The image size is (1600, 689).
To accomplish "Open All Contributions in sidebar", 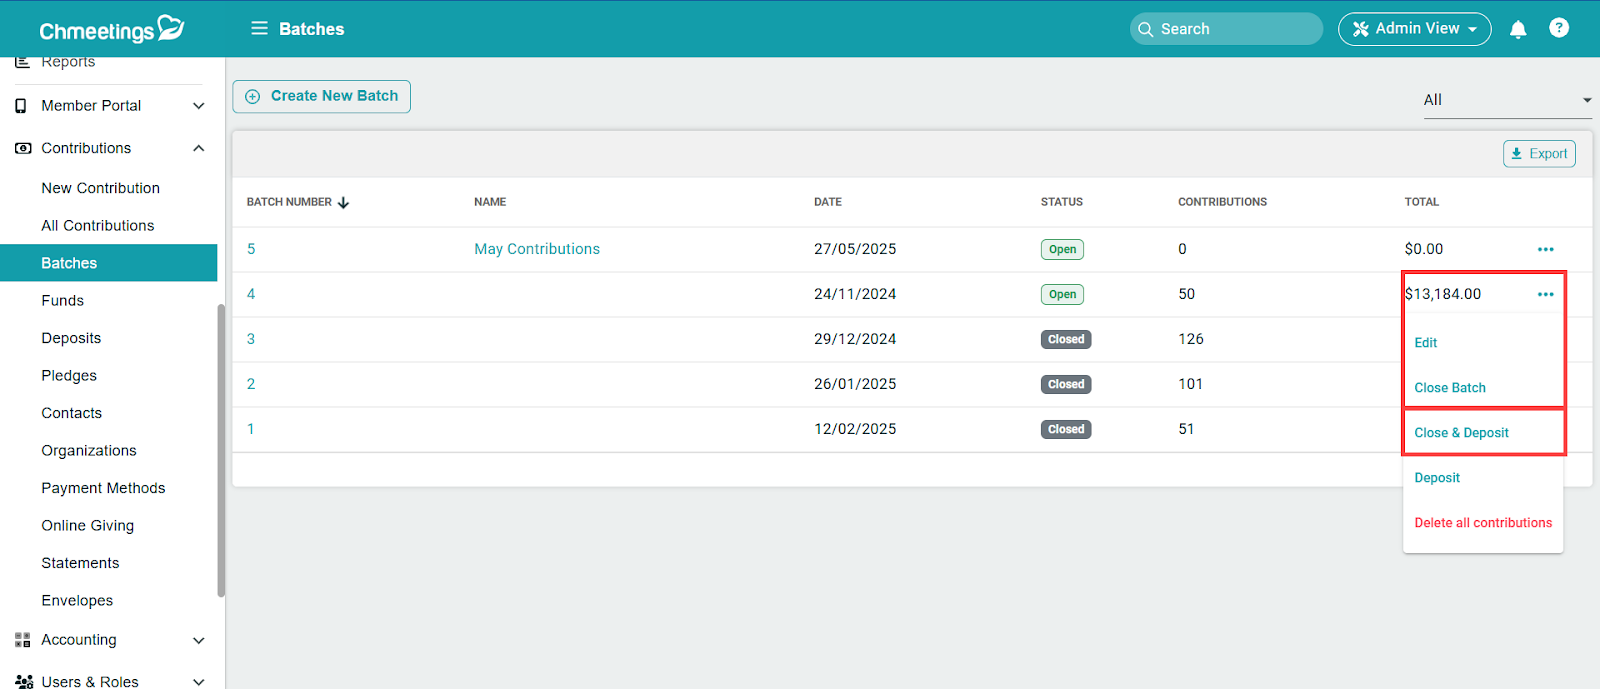I will (x=97, y=226).
